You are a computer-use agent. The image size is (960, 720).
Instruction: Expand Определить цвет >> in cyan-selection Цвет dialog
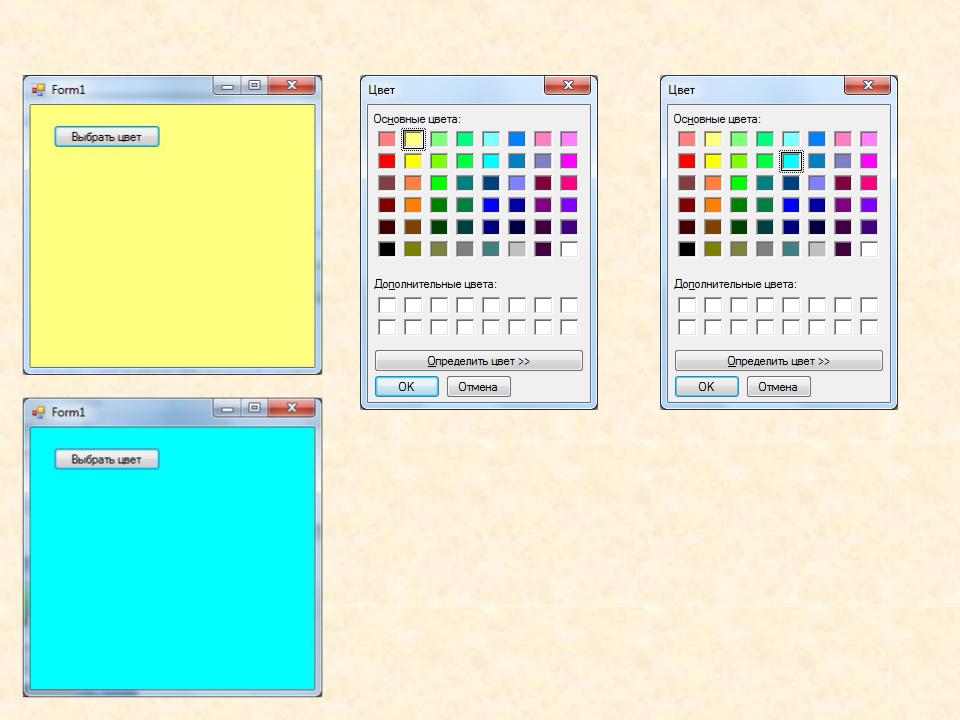(778, 361)
